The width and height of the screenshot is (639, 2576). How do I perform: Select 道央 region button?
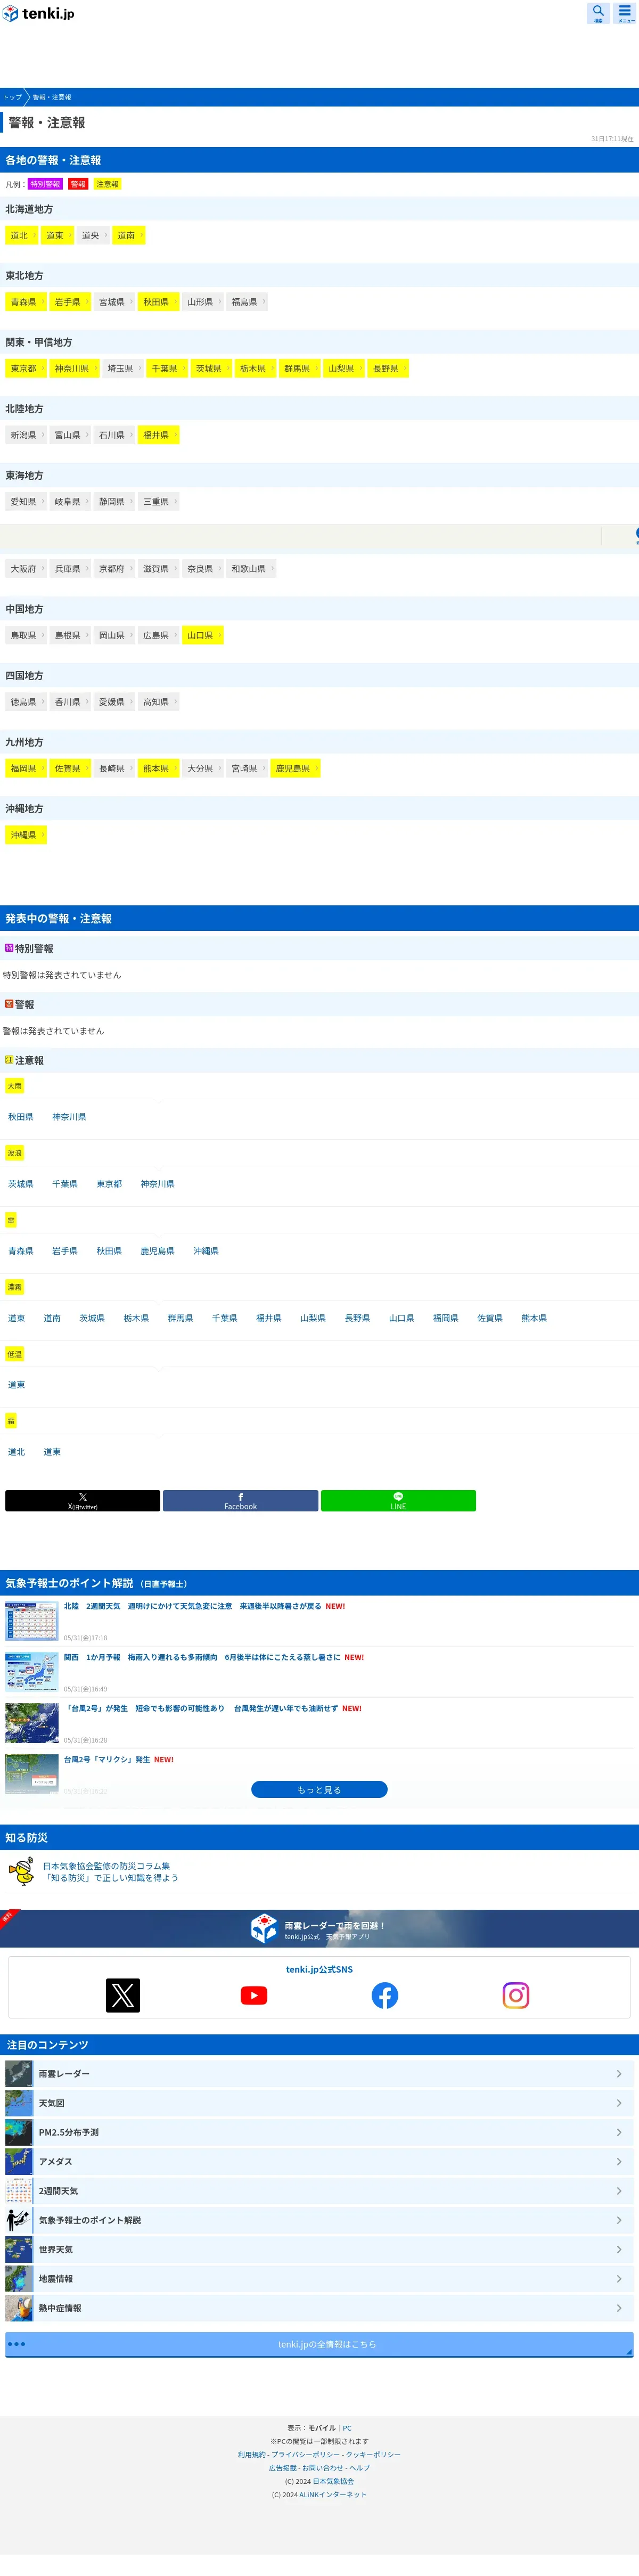coord(93,235)
